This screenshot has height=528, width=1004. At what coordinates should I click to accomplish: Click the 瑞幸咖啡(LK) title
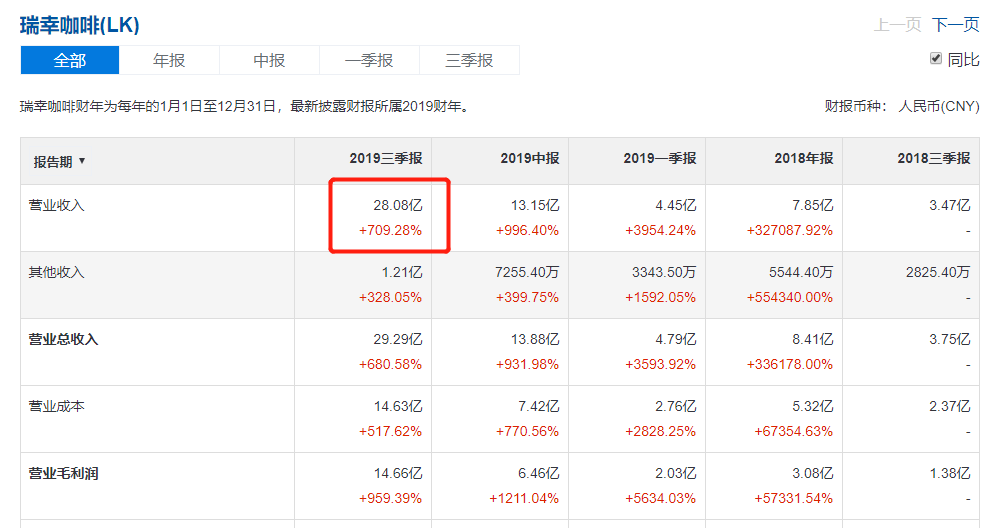pos(79,25)
